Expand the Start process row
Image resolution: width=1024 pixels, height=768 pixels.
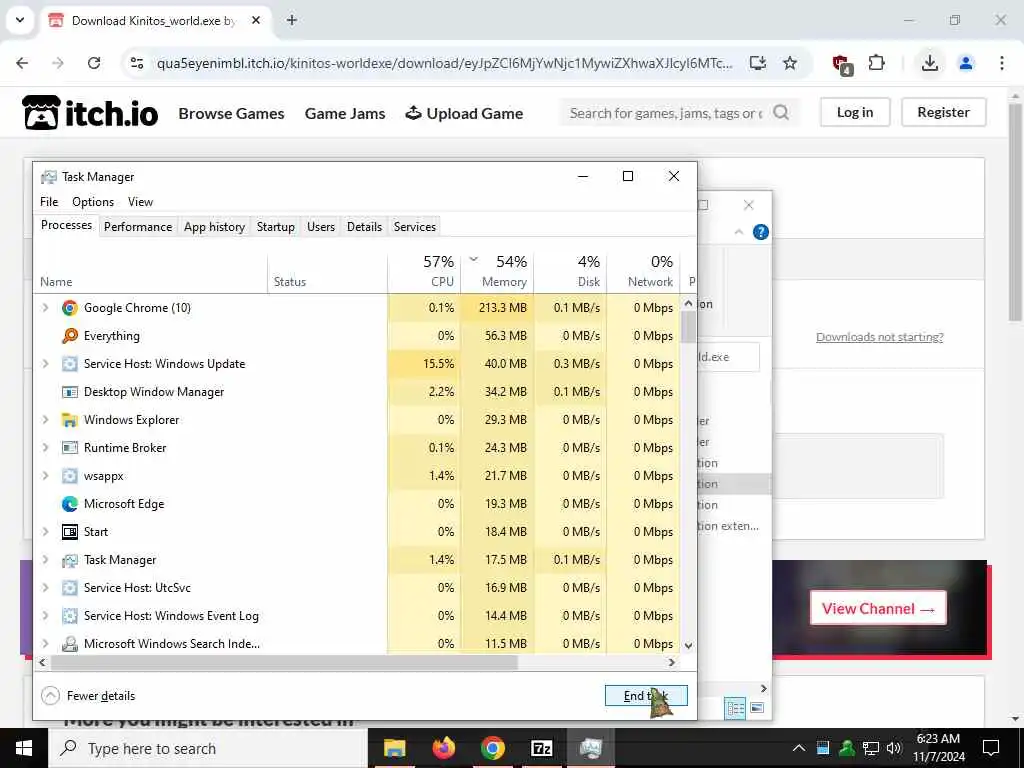(x=46, y=532)
